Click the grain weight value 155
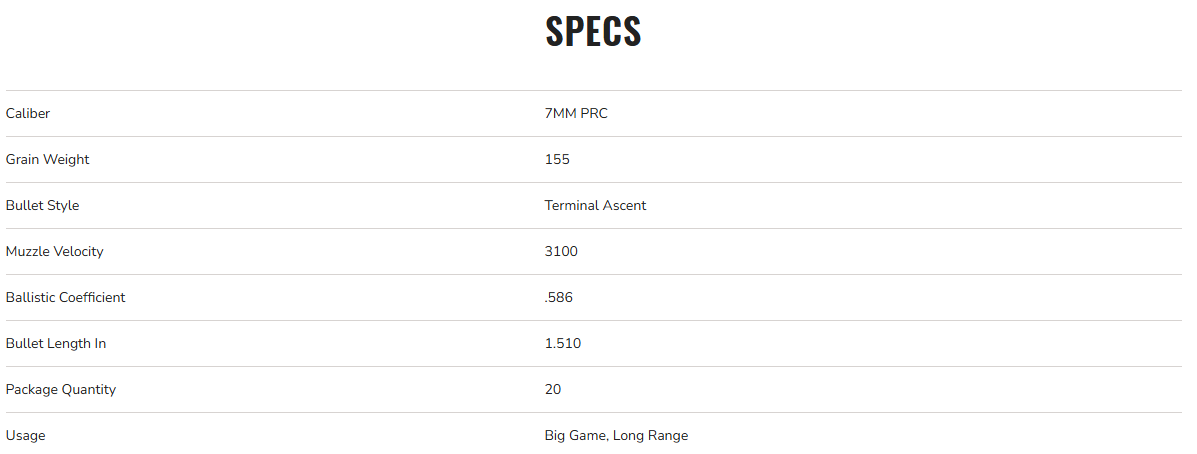The image size is (1197, 454). coord(557,160)
